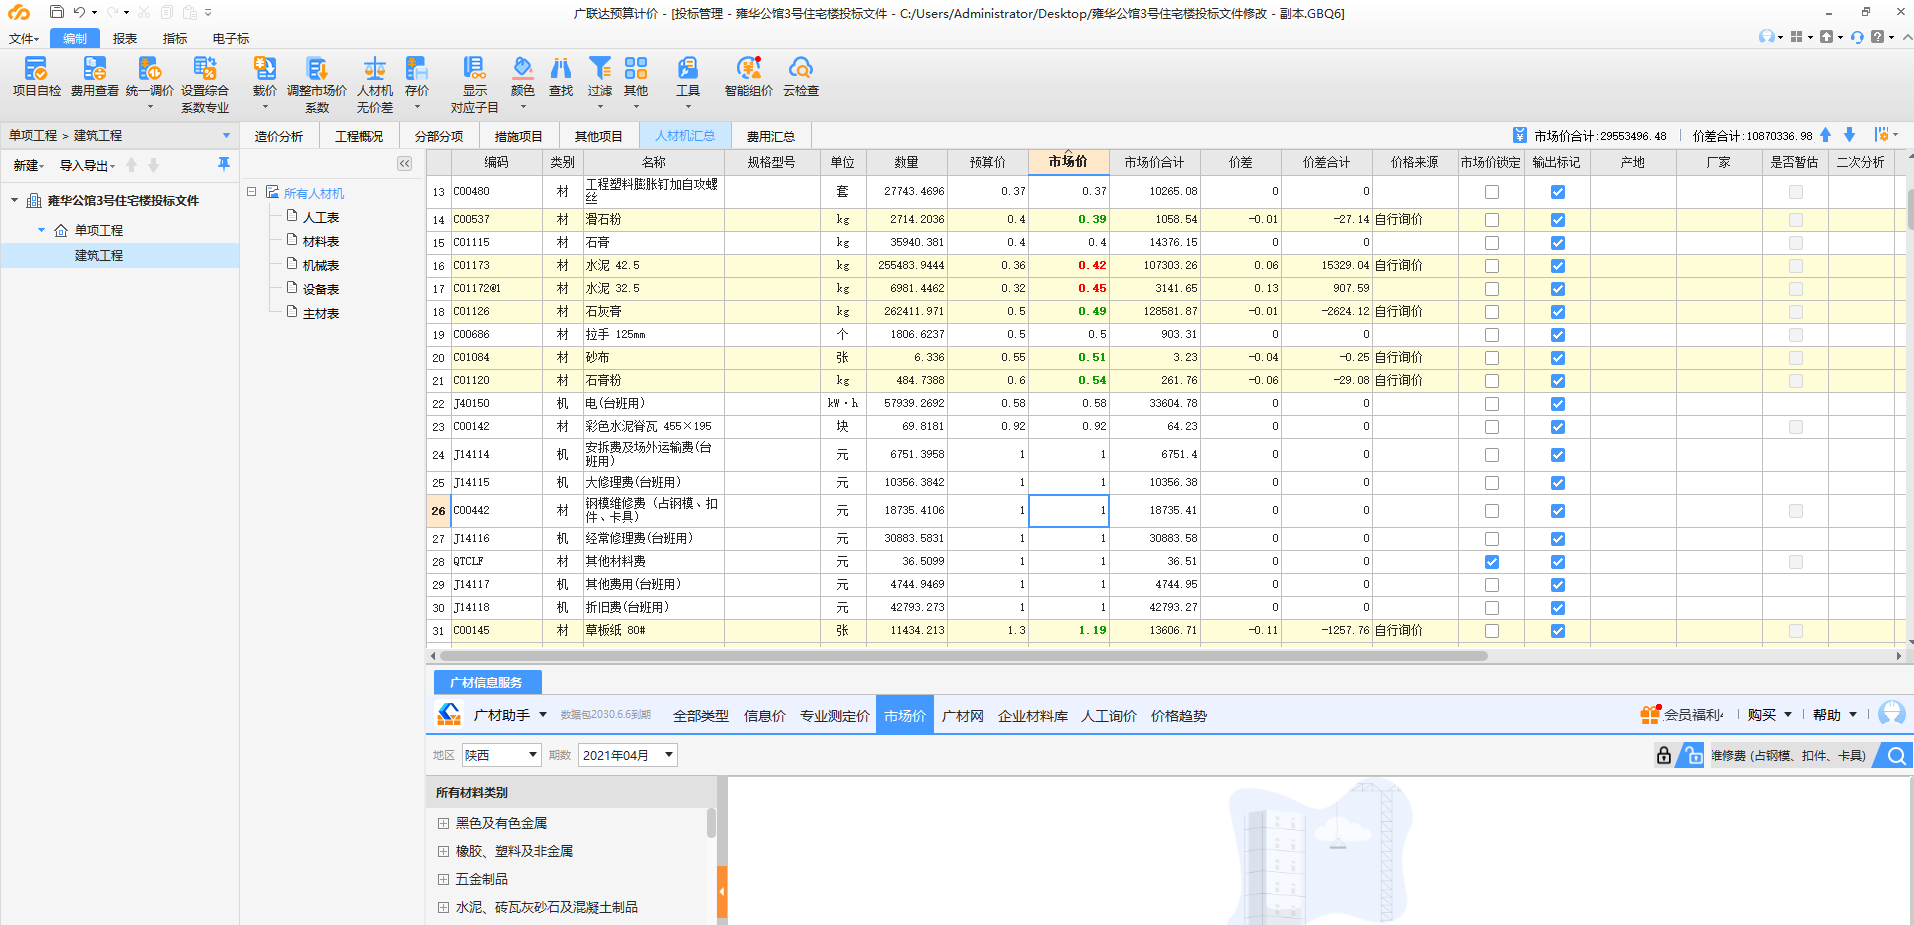Viewport: 1914px width, 925px height.
Task: Expand the 黑色及有色金属 category
Action: [x=443, y=823]
